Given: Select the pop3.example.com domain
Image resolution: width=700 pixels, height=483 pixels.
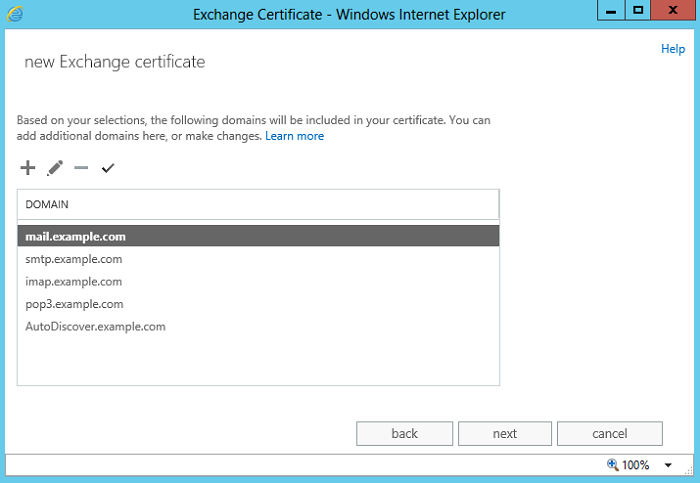Looking at the screenshot, I should click(258, 304).
